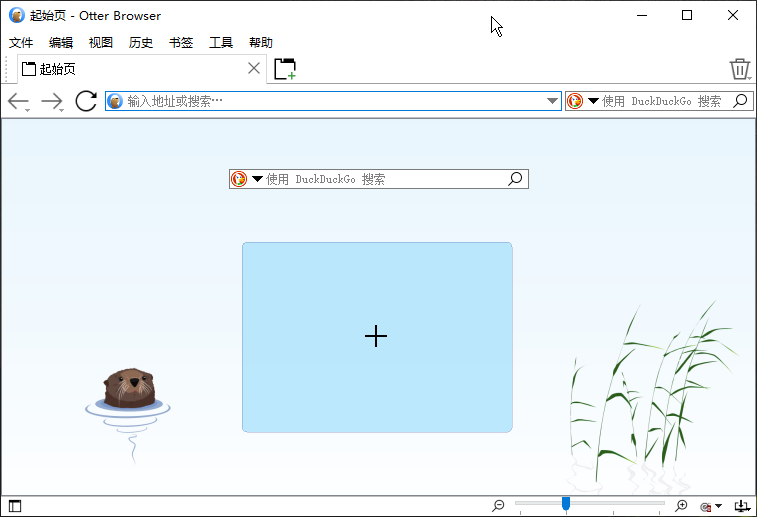Viewport: 757px width, 517px height.
Task: Click the DuckDuckGo logo in toolbar search
Action: tap(575, 101)
